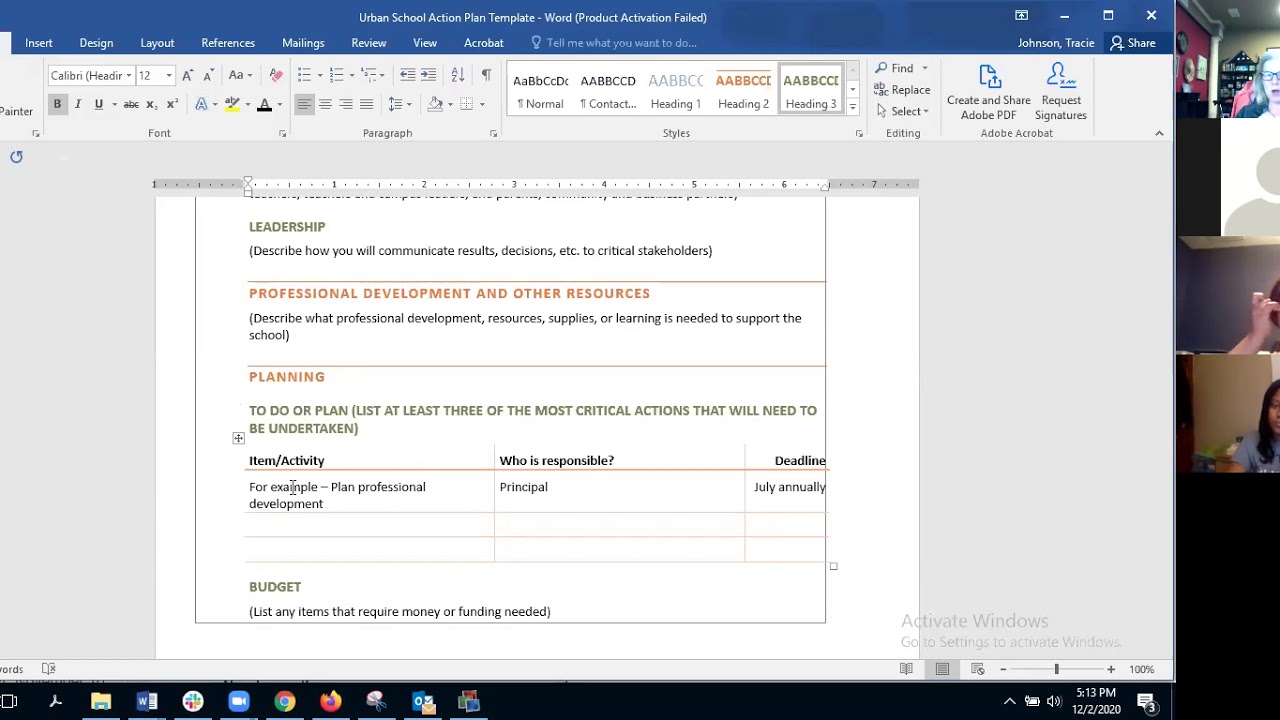
Task: Click the Tell me what you want to do box
Action: [613, 43]
